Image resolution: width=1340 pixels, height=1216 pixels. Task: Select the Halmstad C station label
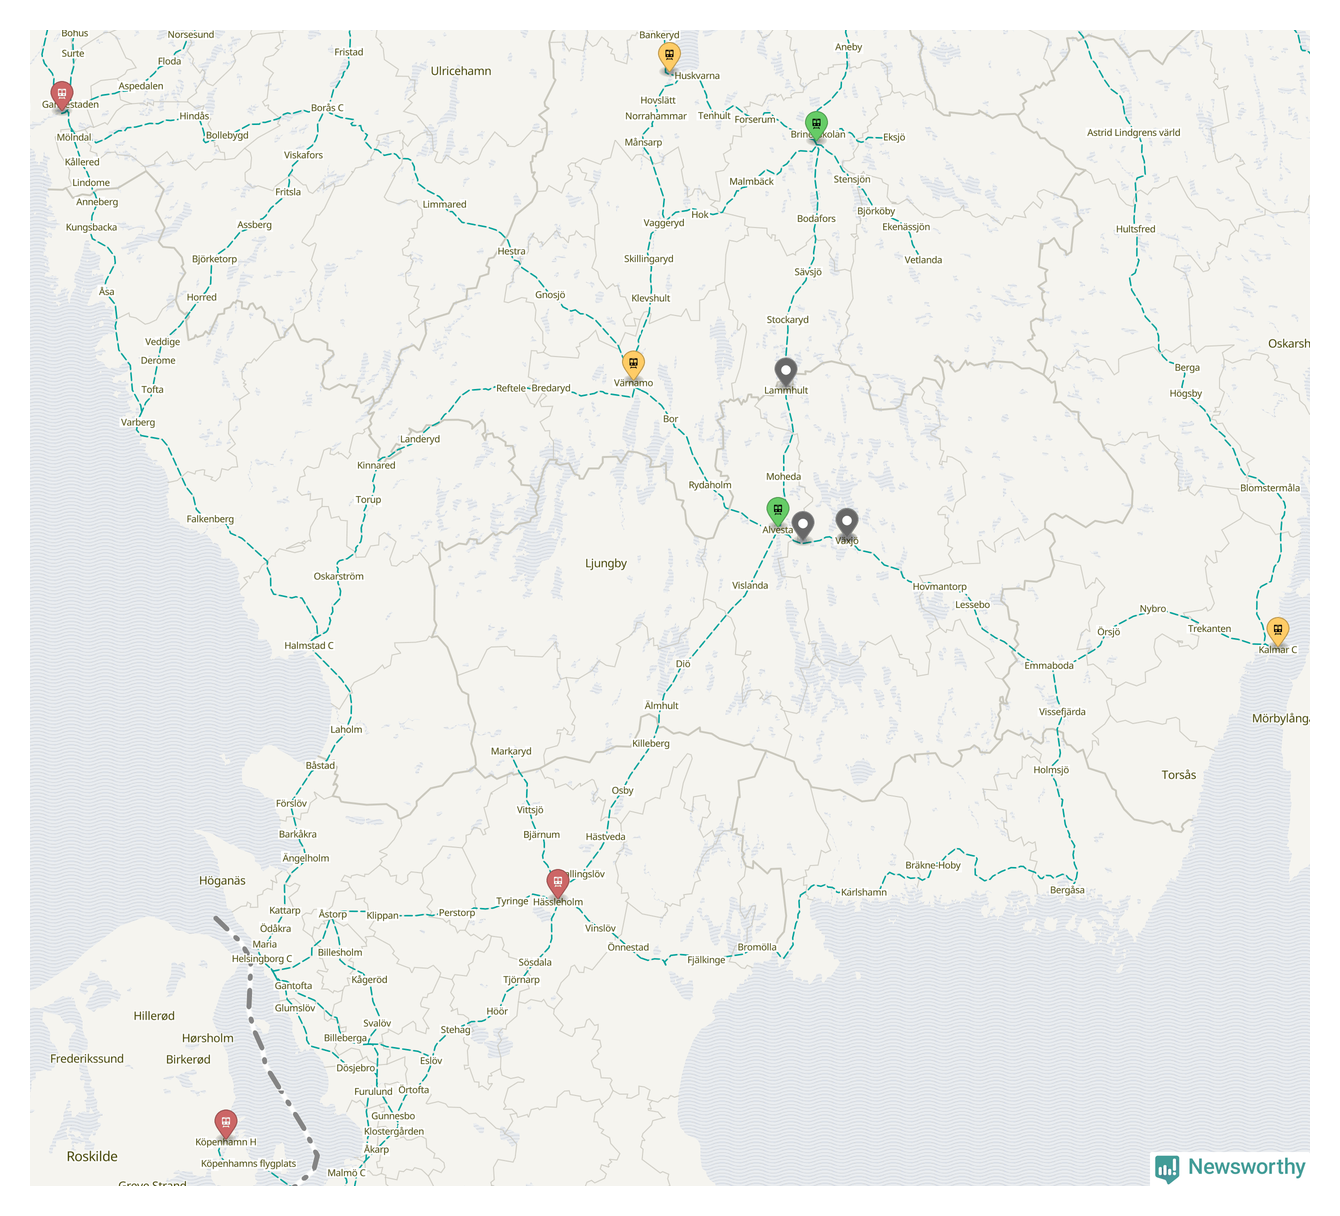click(x=309, y=646)
